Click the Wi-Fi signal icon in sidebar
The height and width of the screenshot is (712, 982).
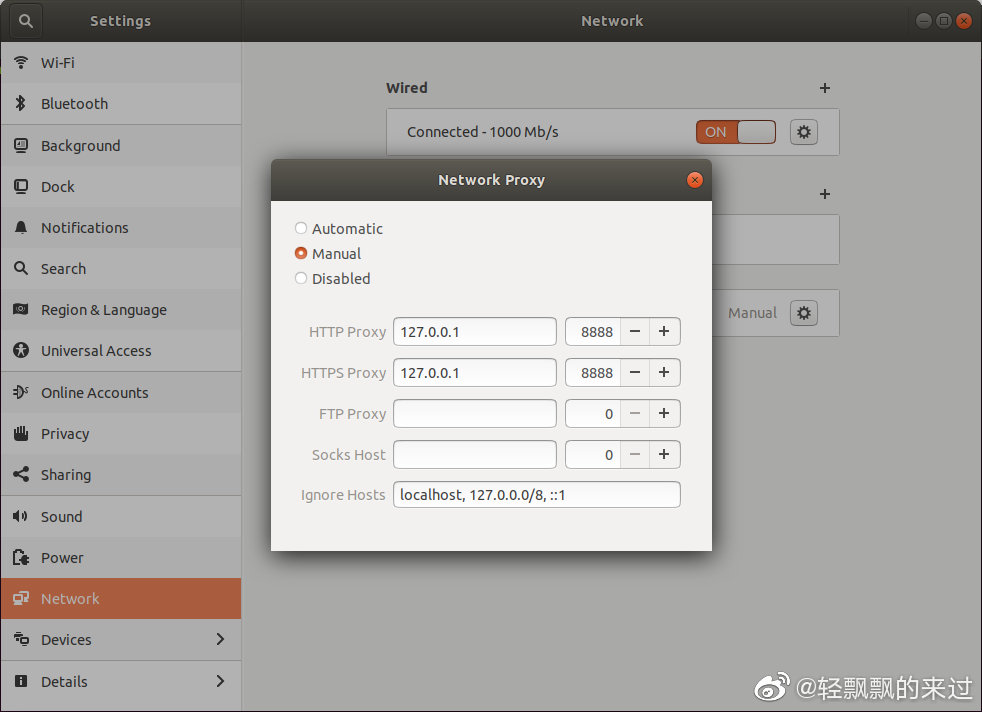(21, 62)
